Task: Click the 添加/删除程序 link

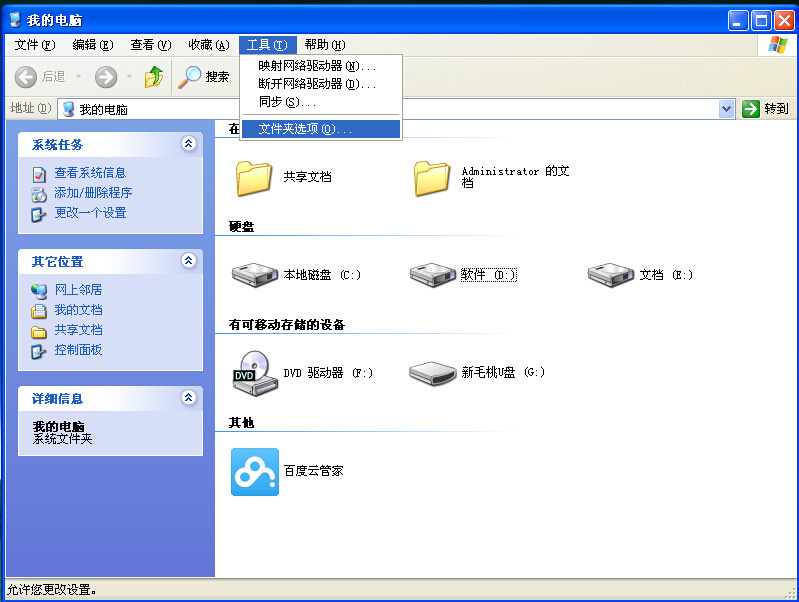Action: click(93, 193)
